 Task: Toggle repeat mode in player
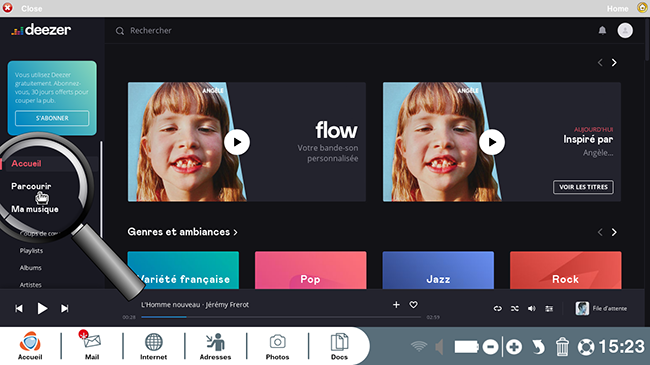point(497,309)
